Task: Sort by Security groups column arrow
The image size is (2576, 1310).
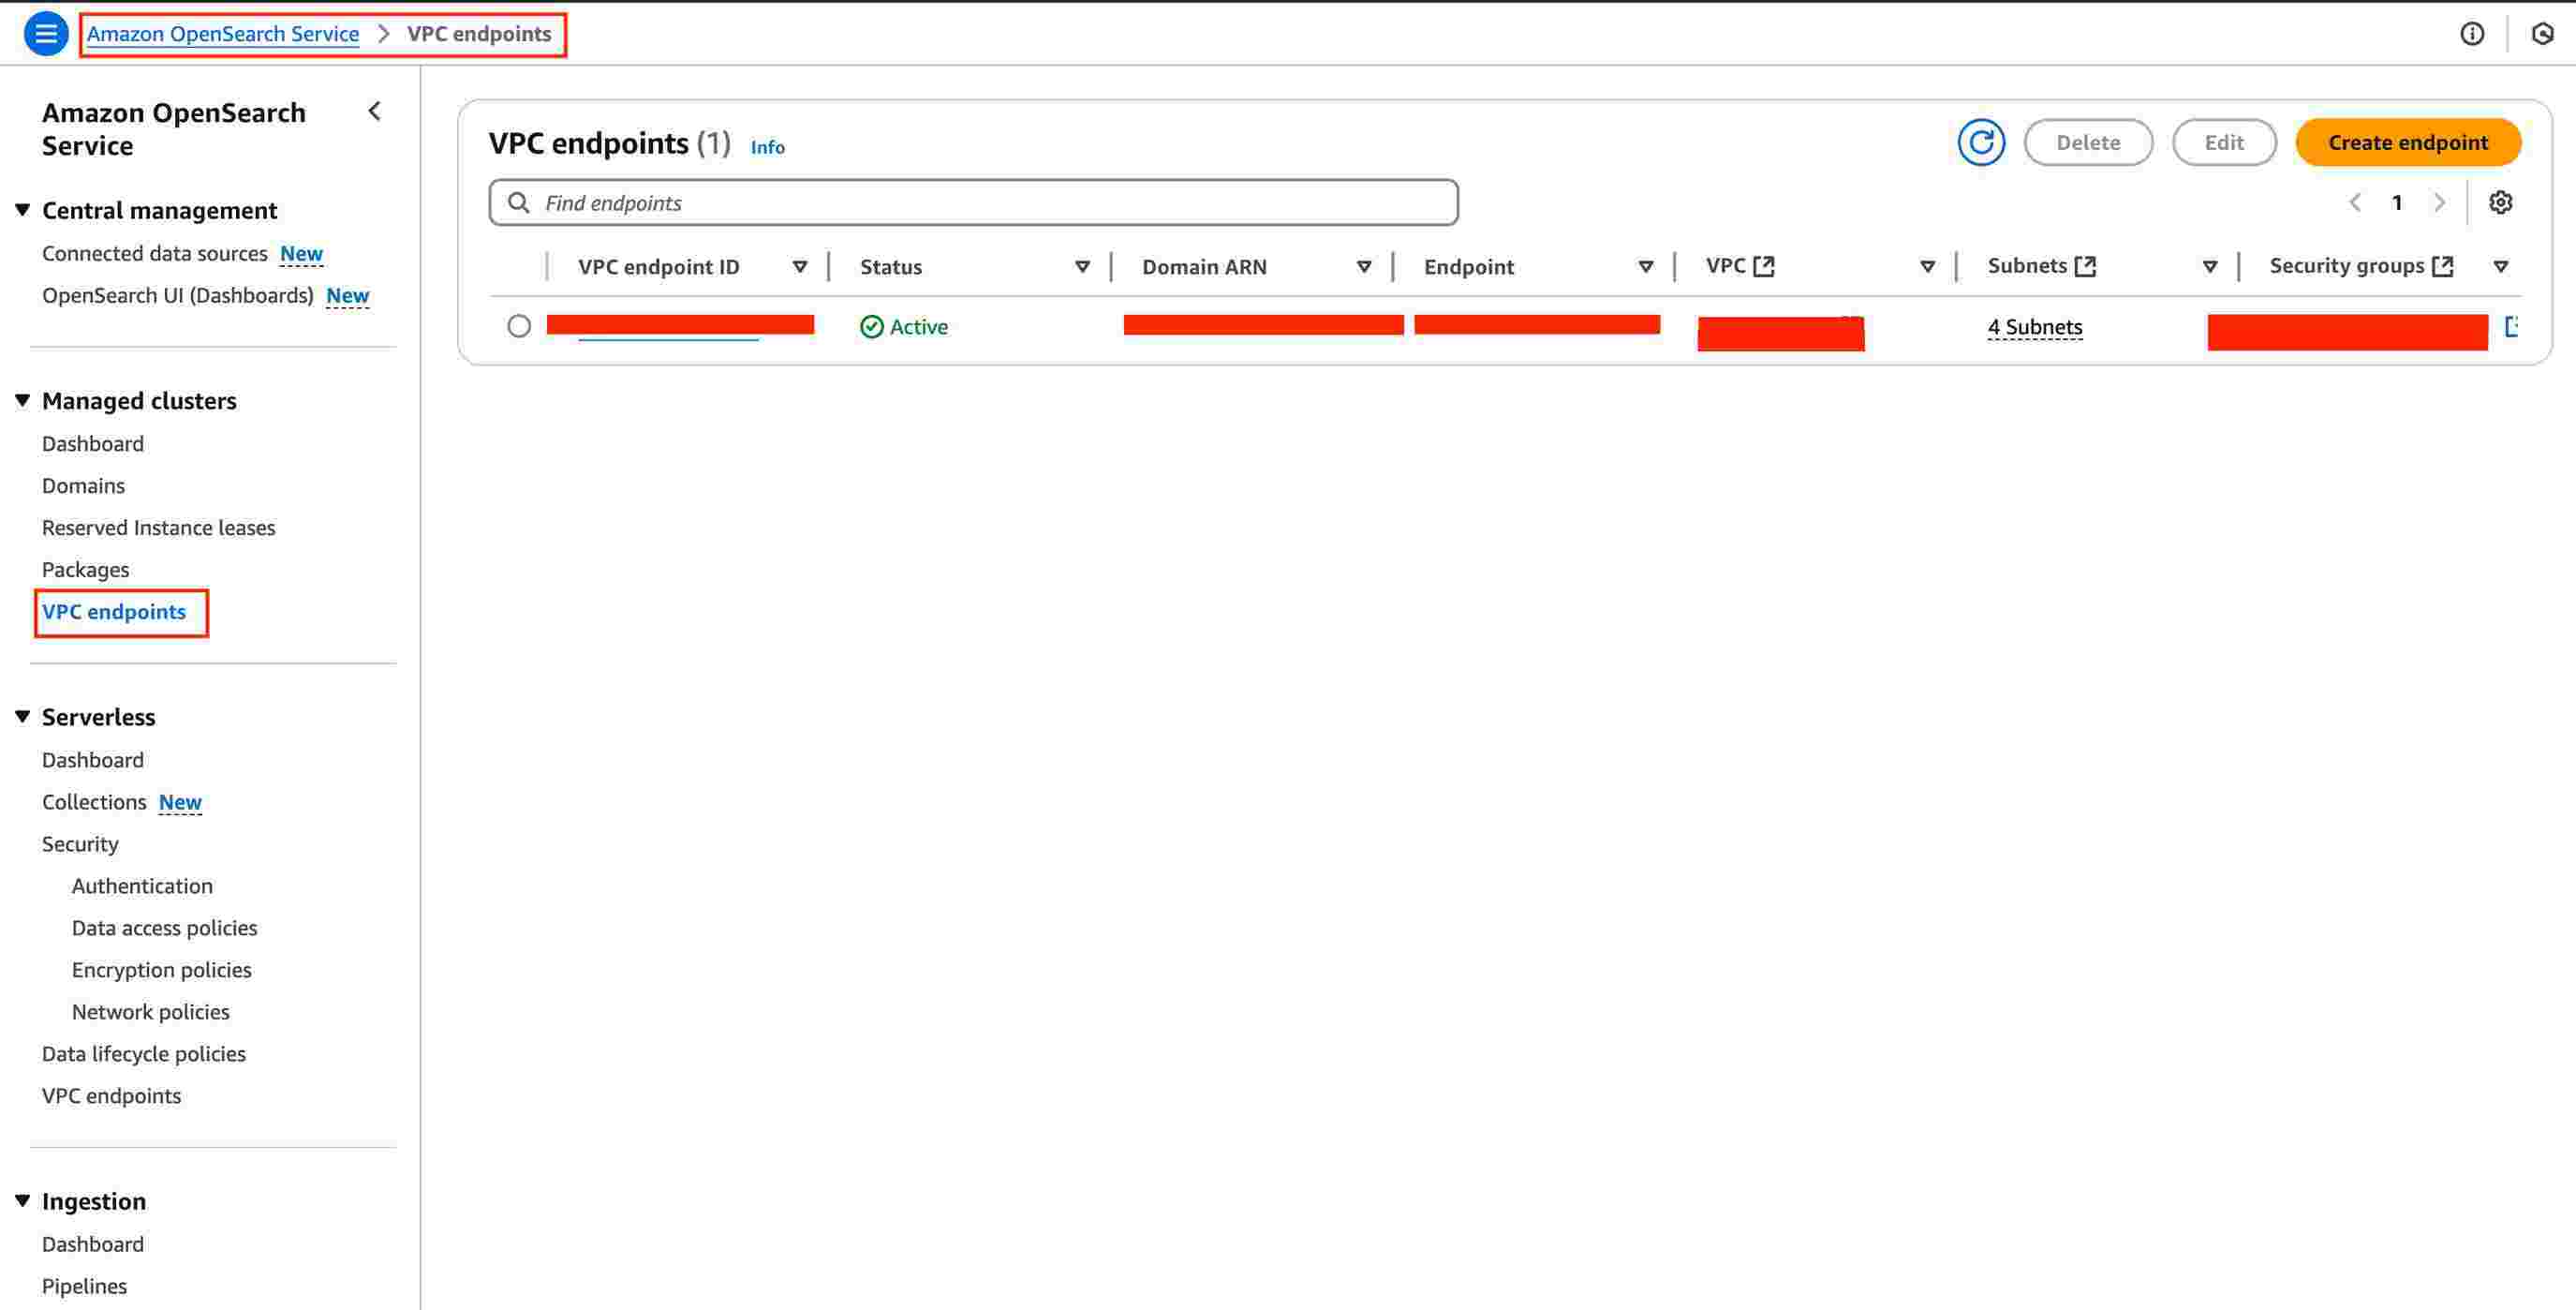Action: (2501, 267)
